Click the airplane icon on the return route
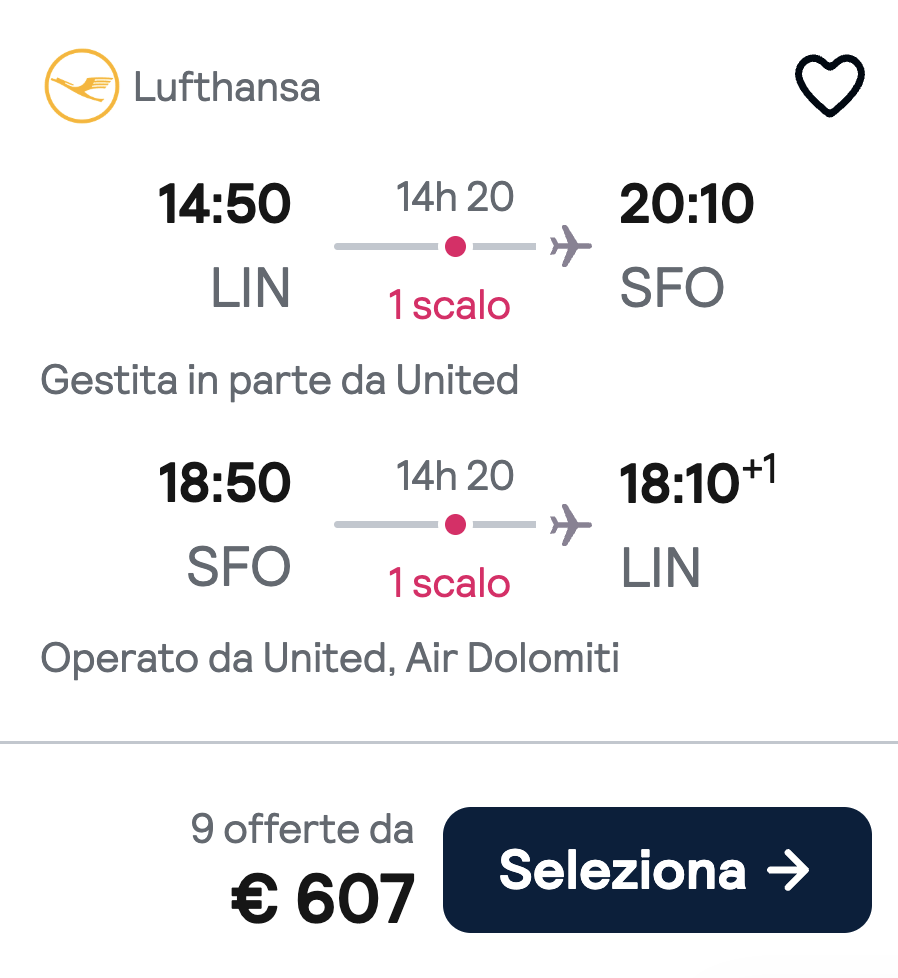Screen dimensions: 898x978 coord(570,523)
